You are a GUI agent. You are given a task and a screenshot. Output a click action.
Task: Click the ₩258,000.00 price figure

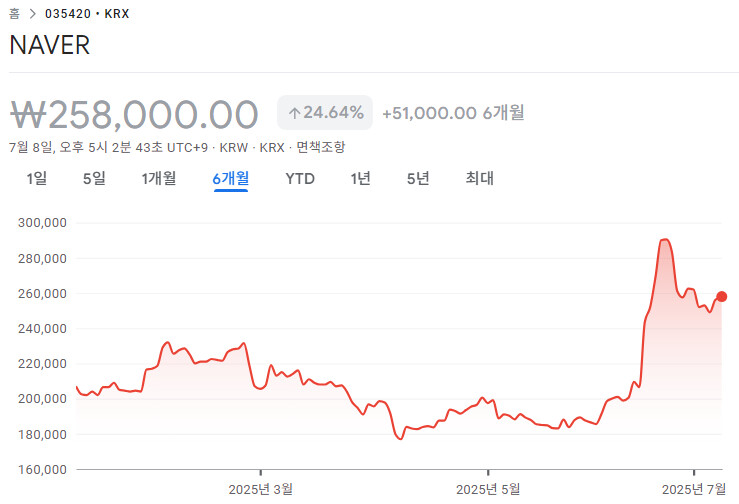[x=134, y=114]
